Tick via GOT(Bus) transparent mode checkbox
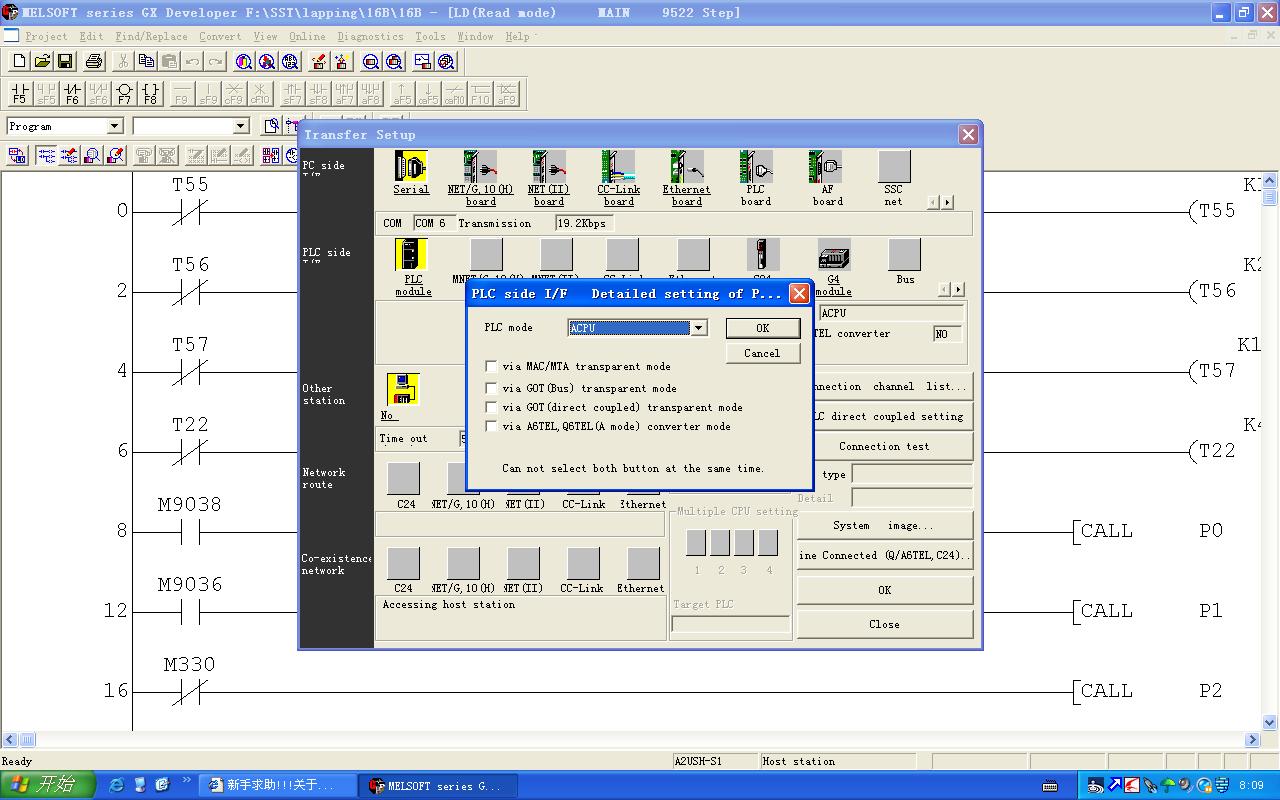Viewport: 1280px width, 800px height. (491, 388)
